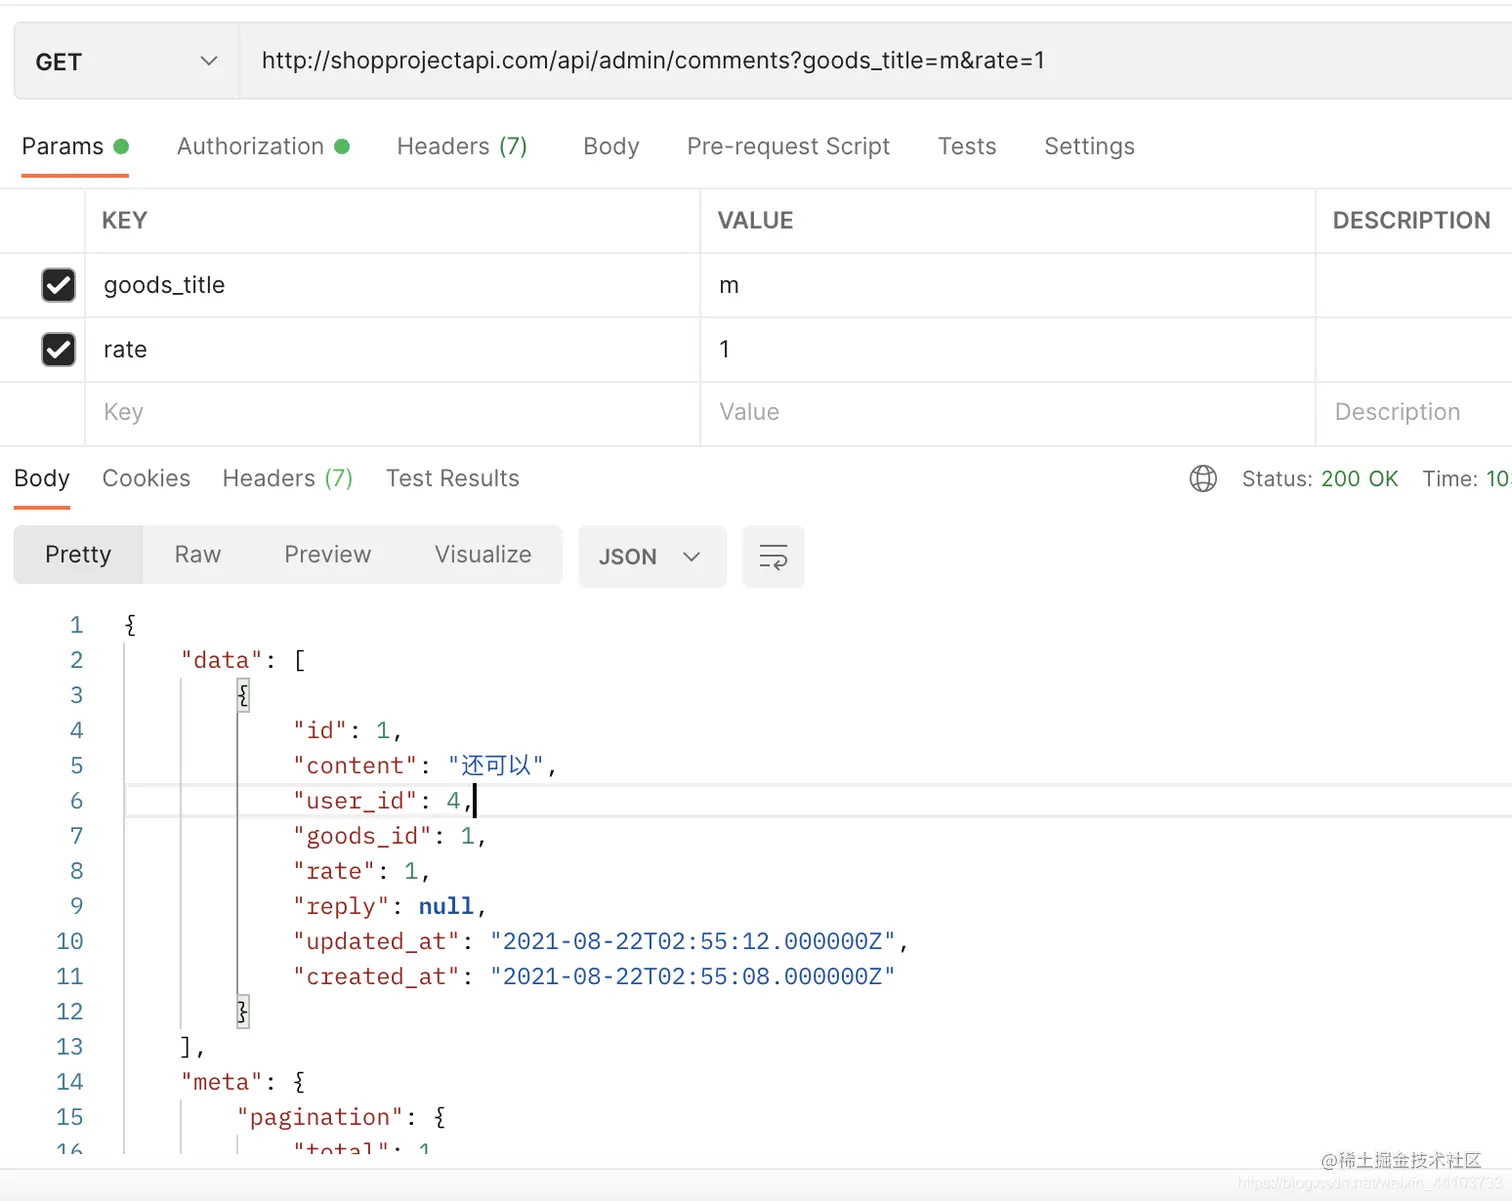This screenshot has height=1201, width=1512.
Task: Open the Tests tab
Action: click(967, 146)
